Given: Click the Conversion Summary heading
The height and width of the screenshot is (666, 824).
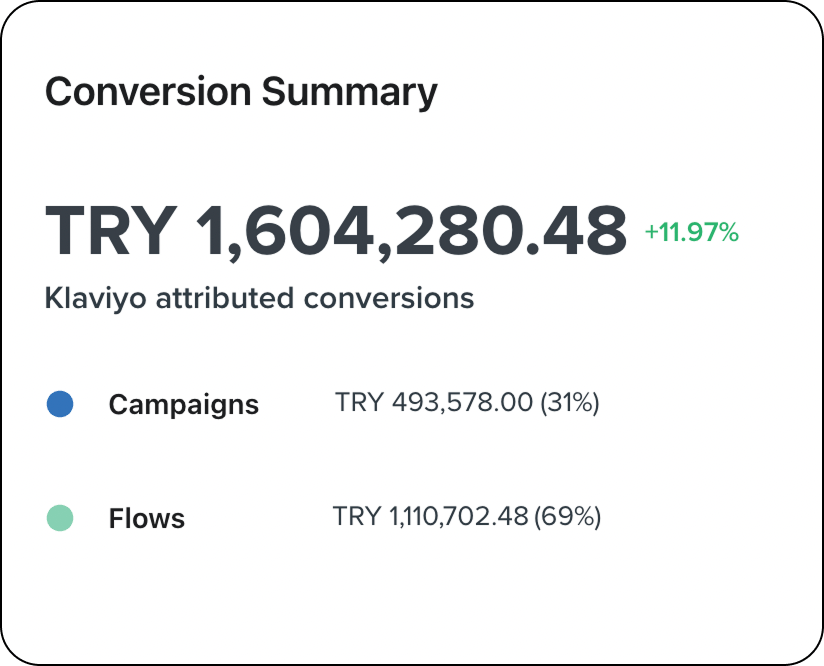Looking at the screenshot, I should (241, 92).
